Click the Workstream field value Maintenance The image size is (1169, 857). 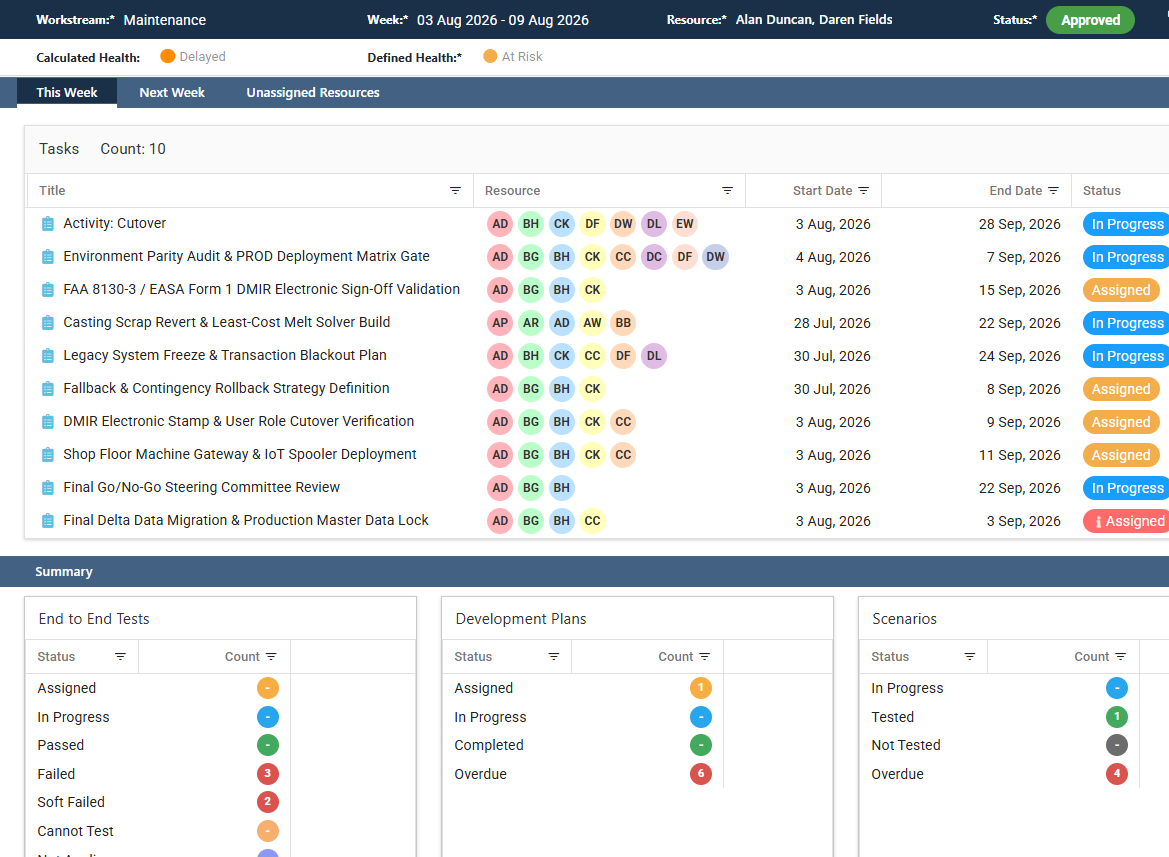tap(165, 20)
